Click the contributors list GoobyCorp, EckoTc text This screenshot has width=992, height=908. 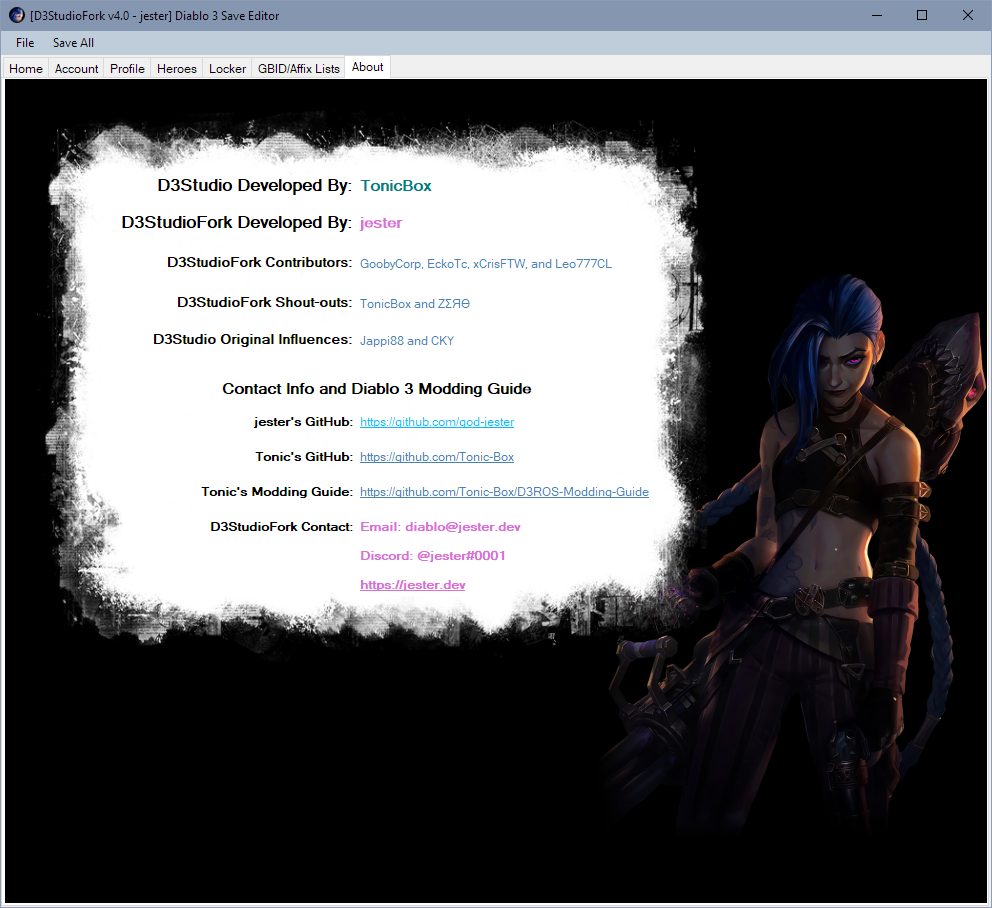pos(486,264)
